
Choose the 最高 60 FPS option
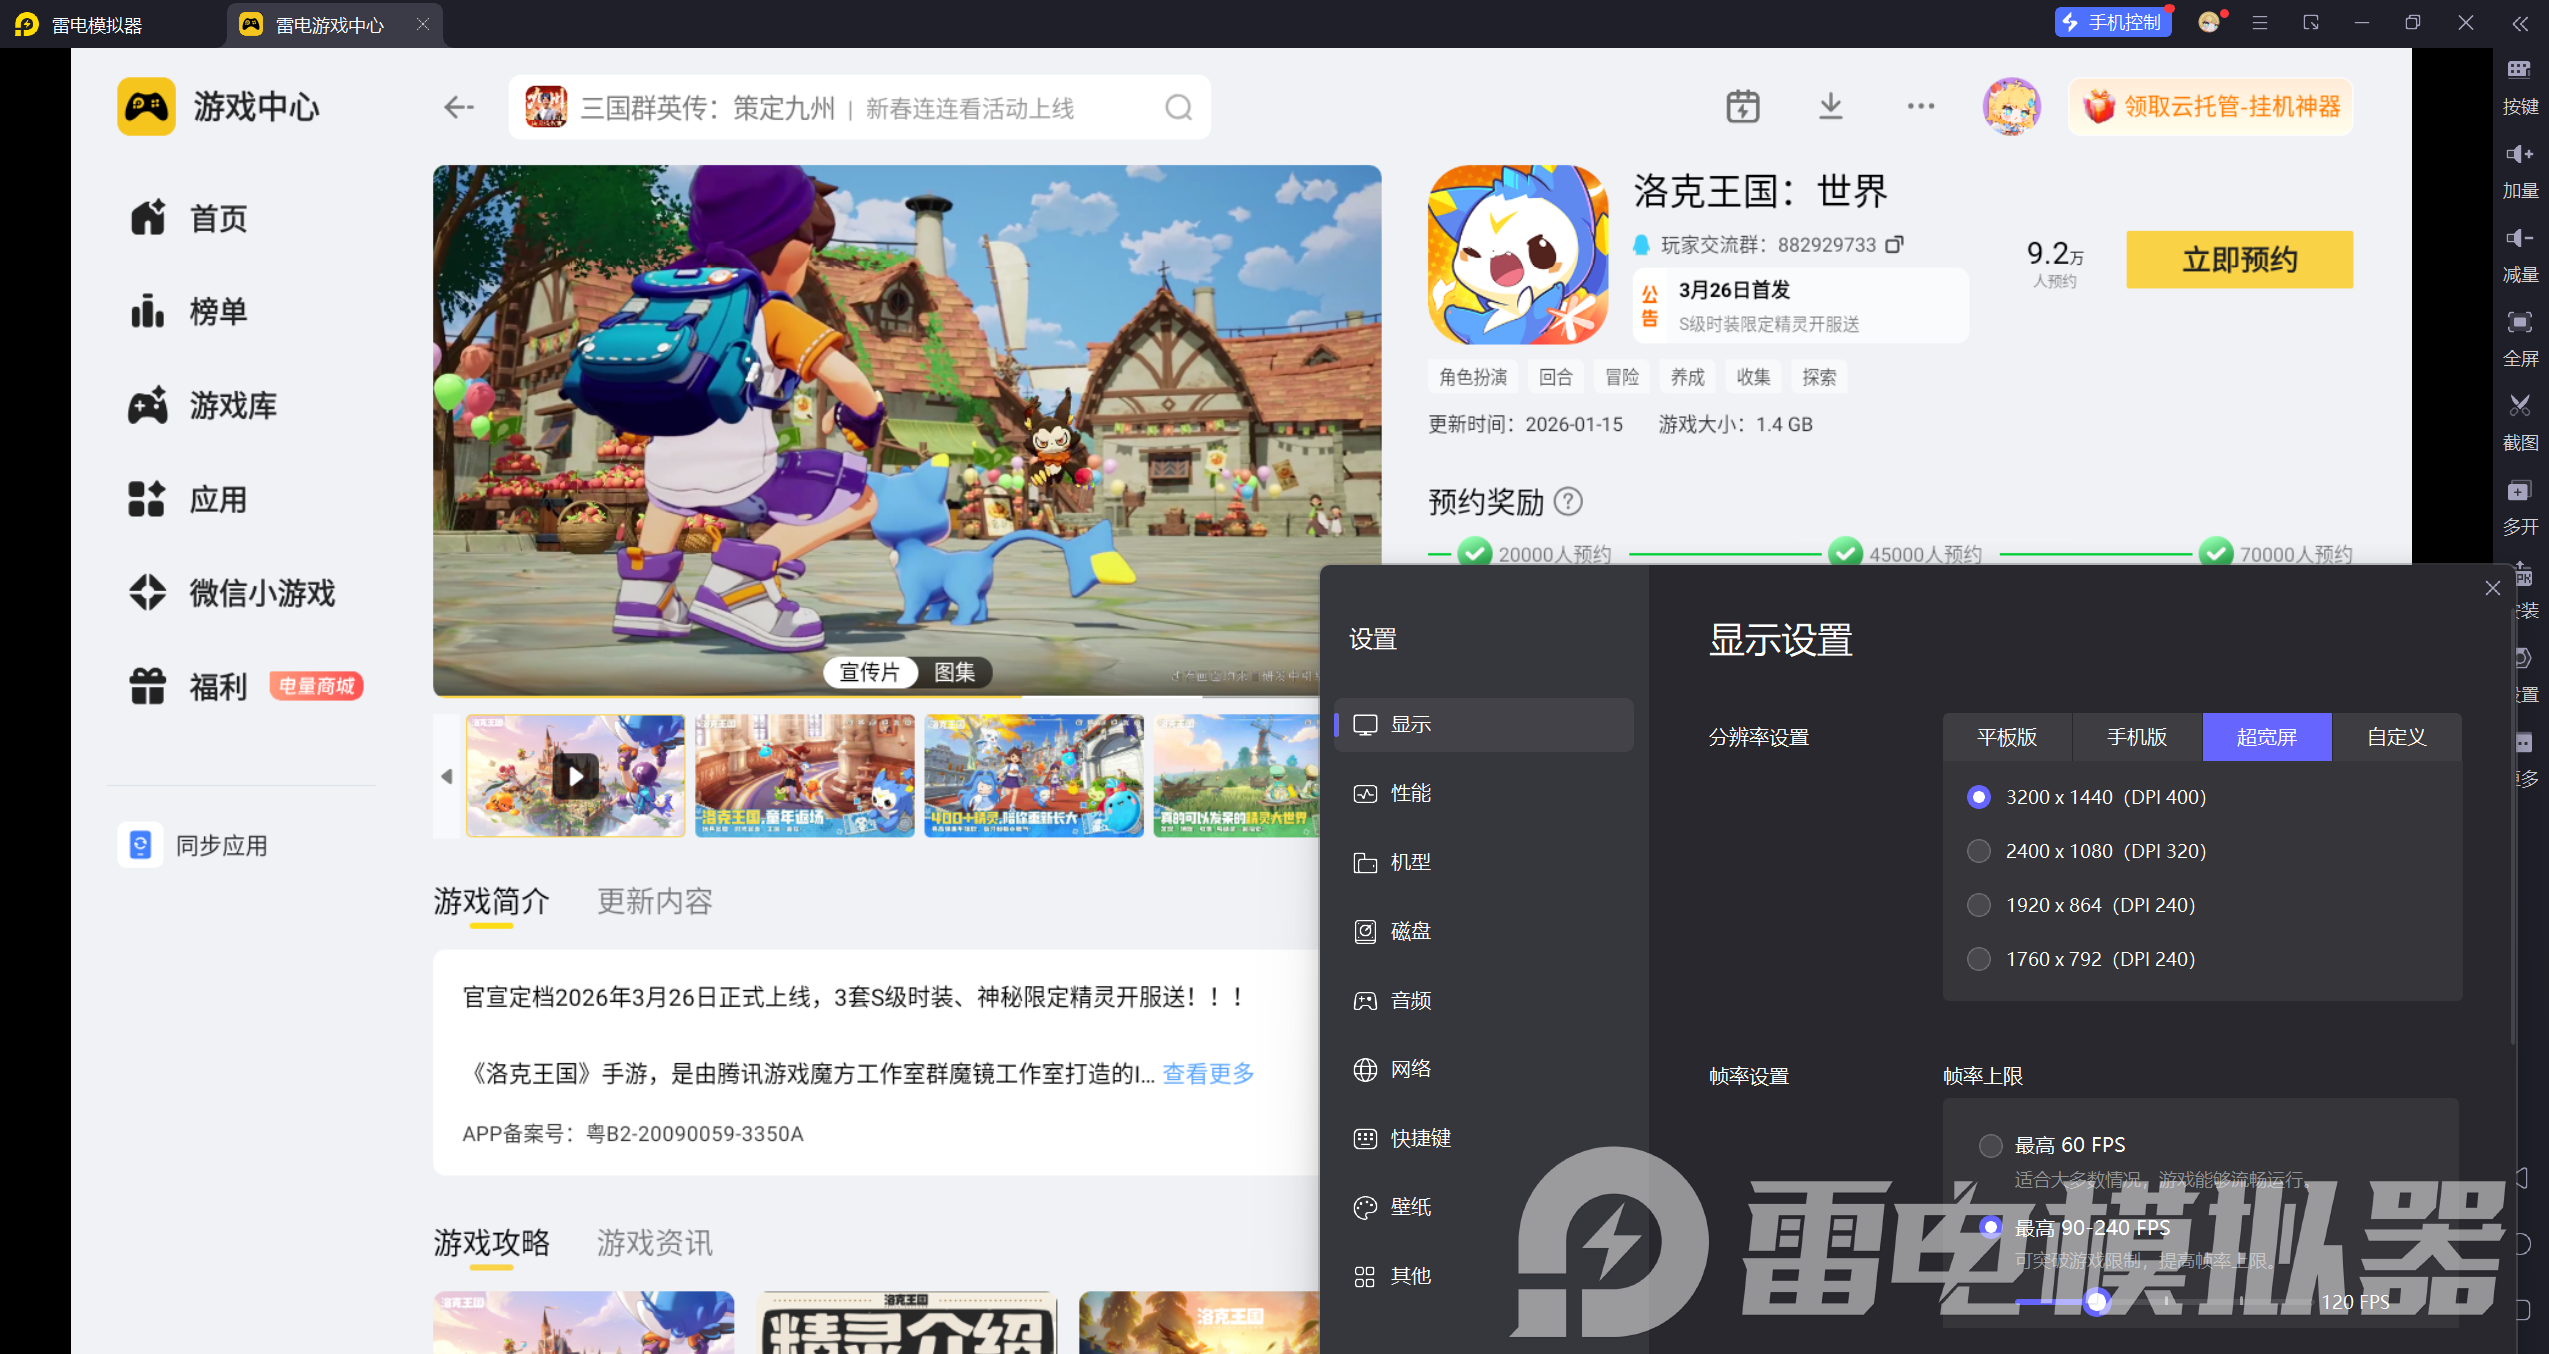click(x=1990, y=1145)
